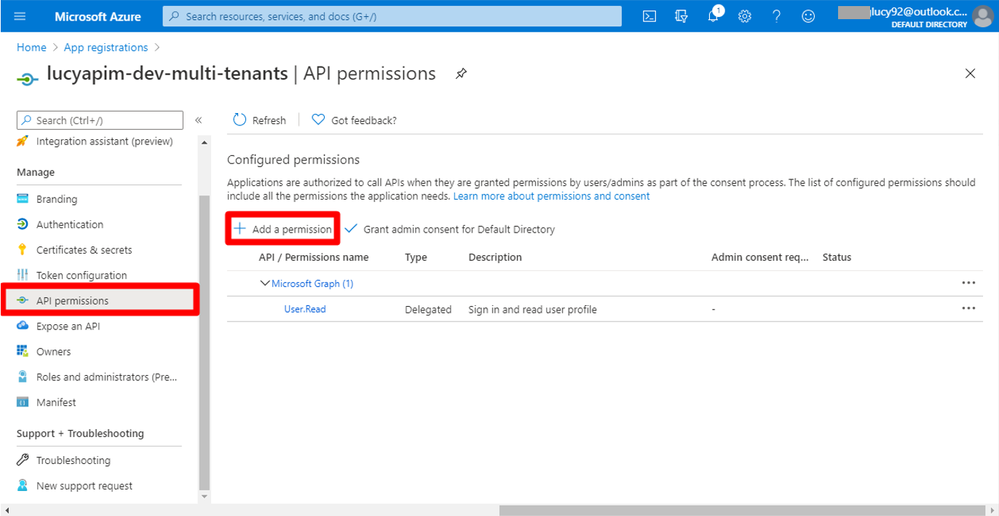Click Got feedback? button
Screen dimensions: 999x516
point(354,120)
